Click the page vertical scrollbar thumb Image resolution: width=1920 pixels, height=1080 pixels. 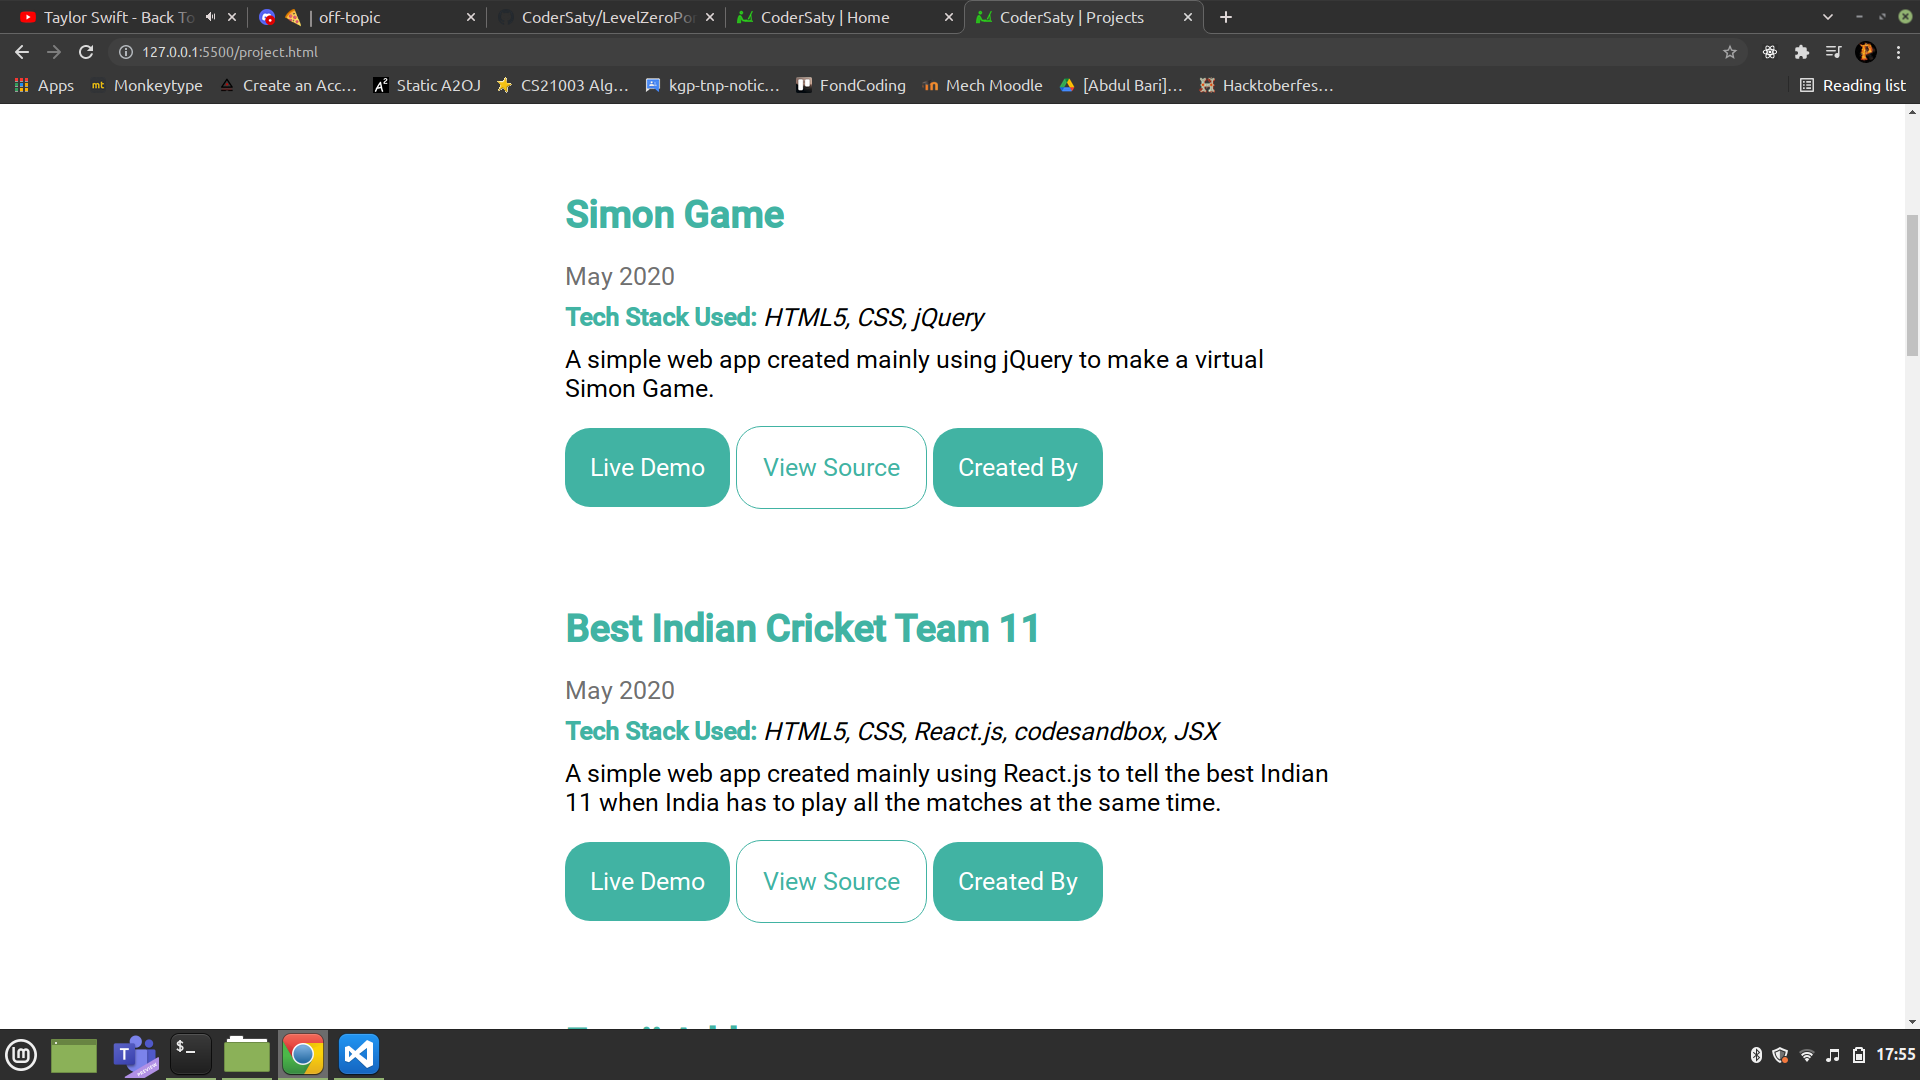point(1912,285)
